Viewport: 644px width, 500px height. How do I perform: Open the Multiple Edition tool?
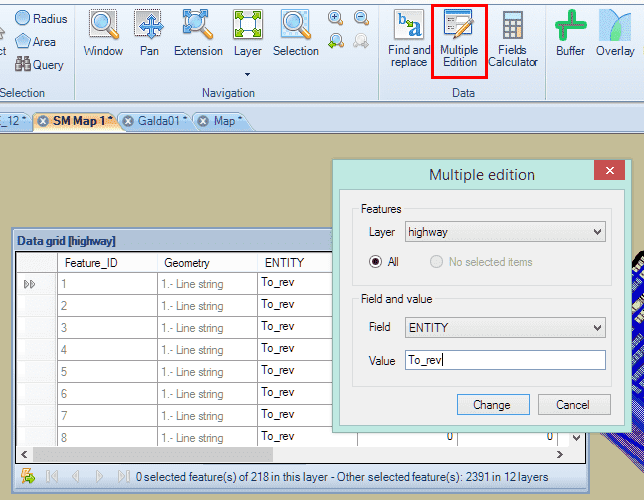(459, 39)
